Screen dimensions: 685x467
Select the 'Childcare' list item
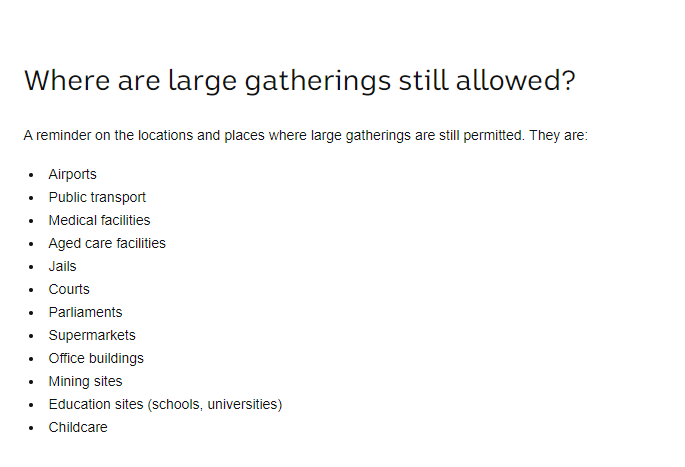[x=78, y=427]
